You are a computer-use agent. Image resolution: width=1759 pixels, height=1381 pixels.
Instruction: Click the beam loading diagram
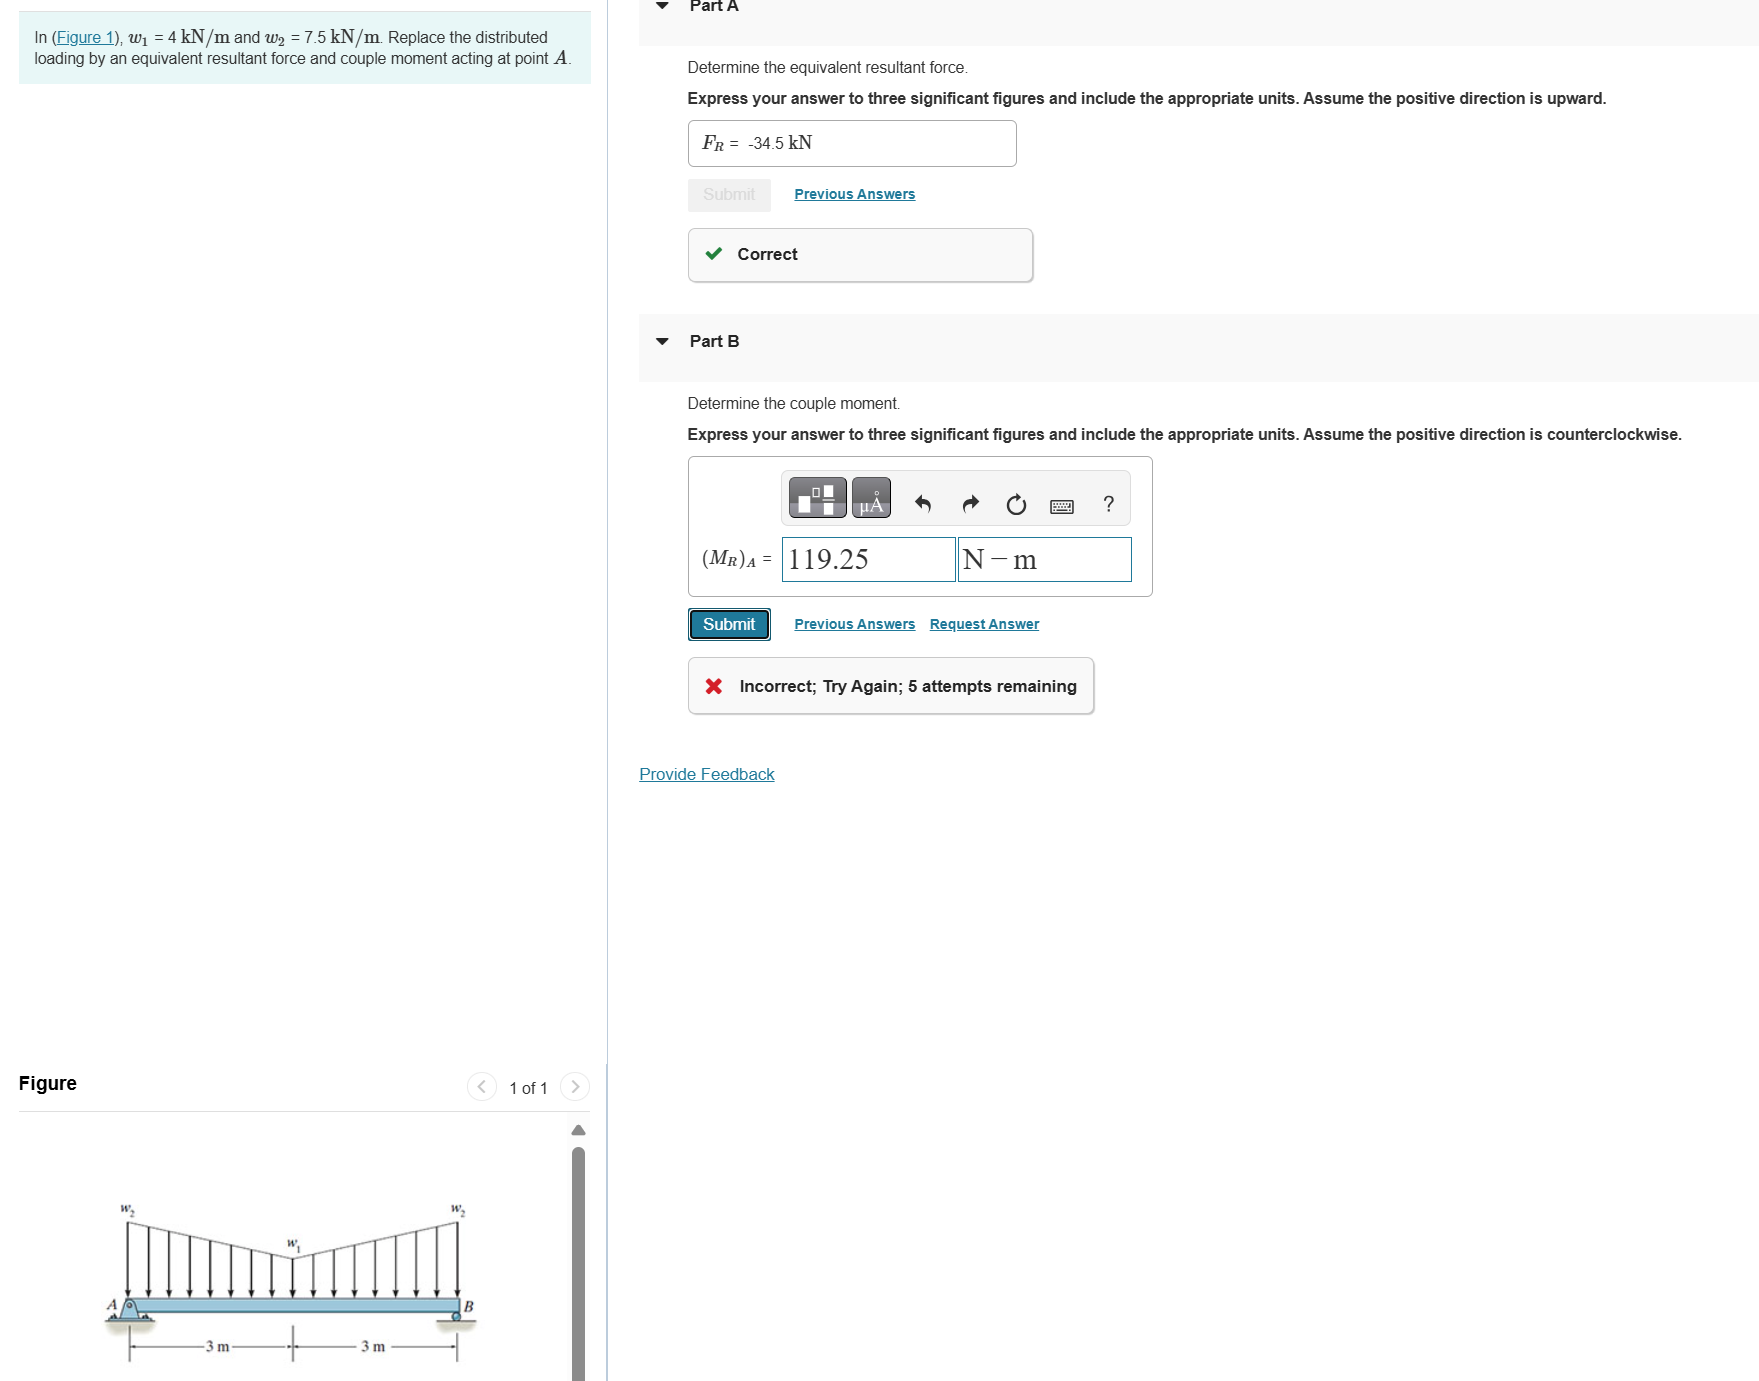[x=291, y=1281]
